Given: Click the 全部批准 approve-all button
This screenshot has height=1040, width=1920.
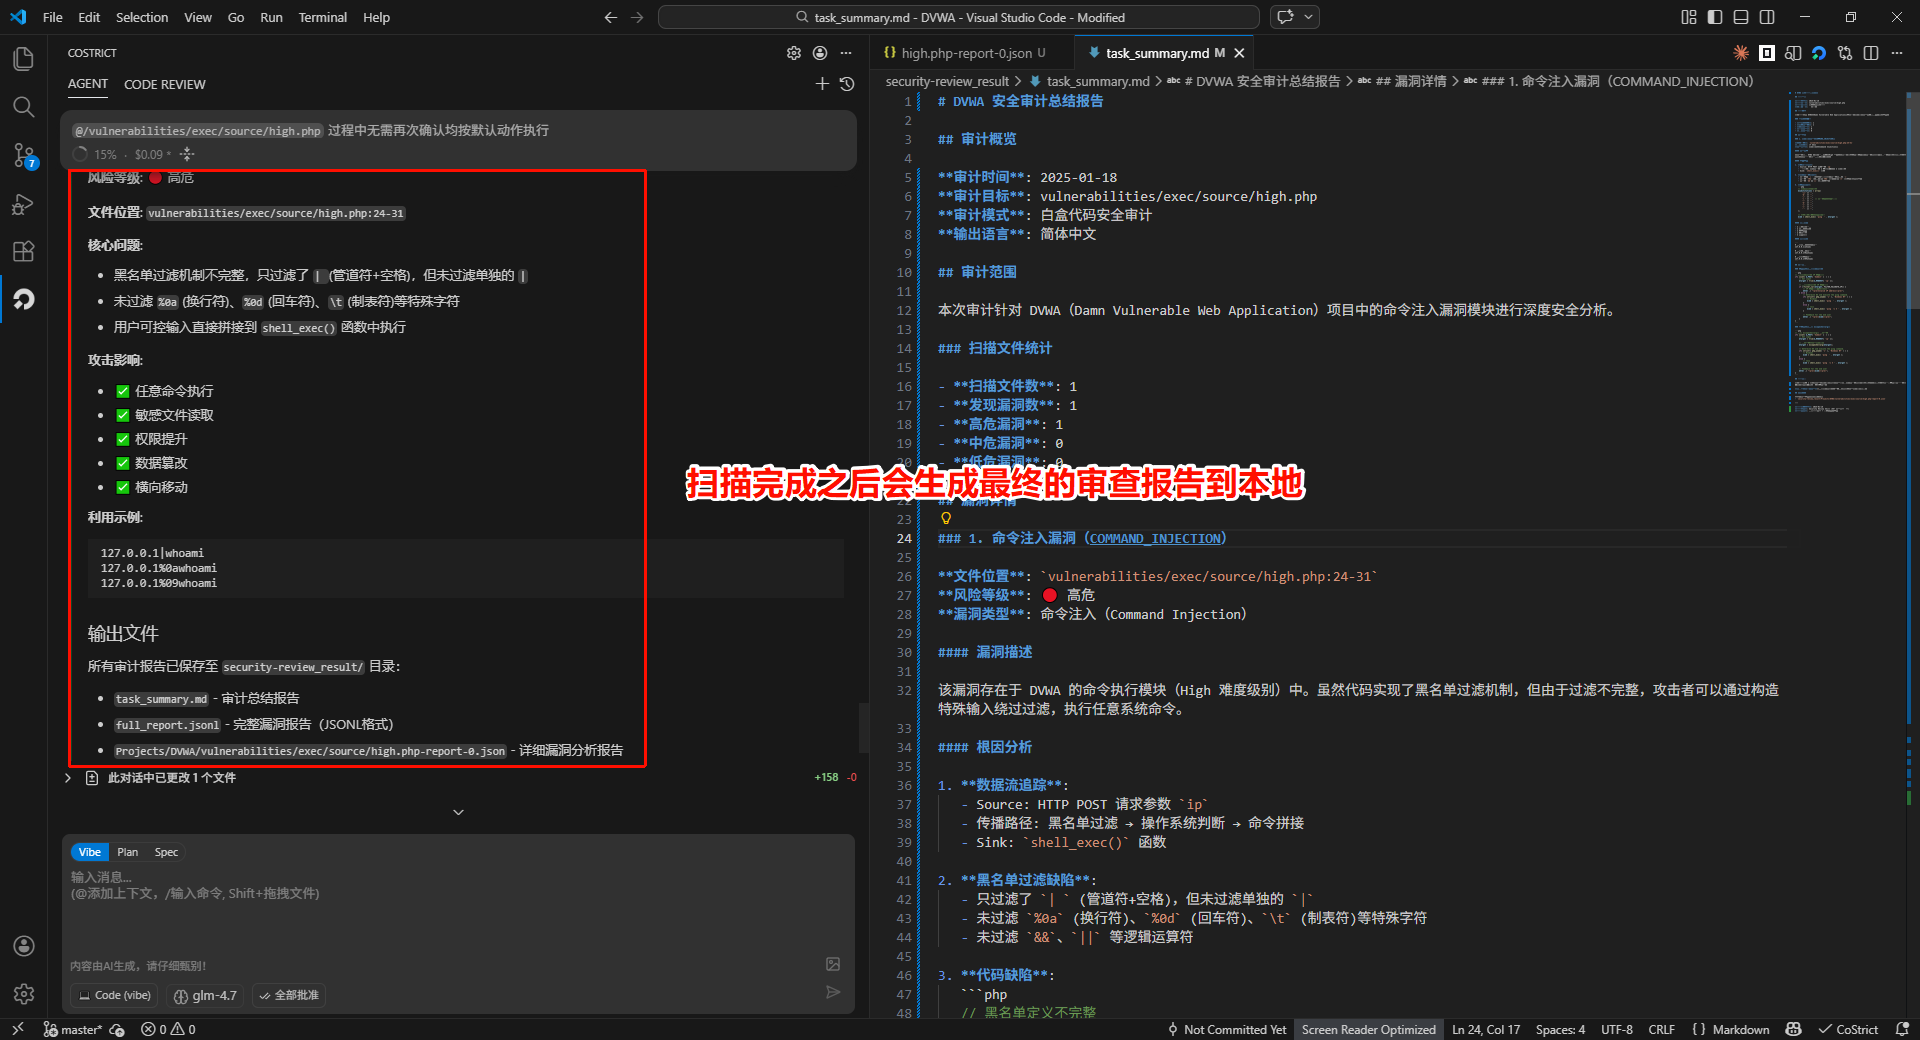Looking at the screenshot, I should point(289,995).
